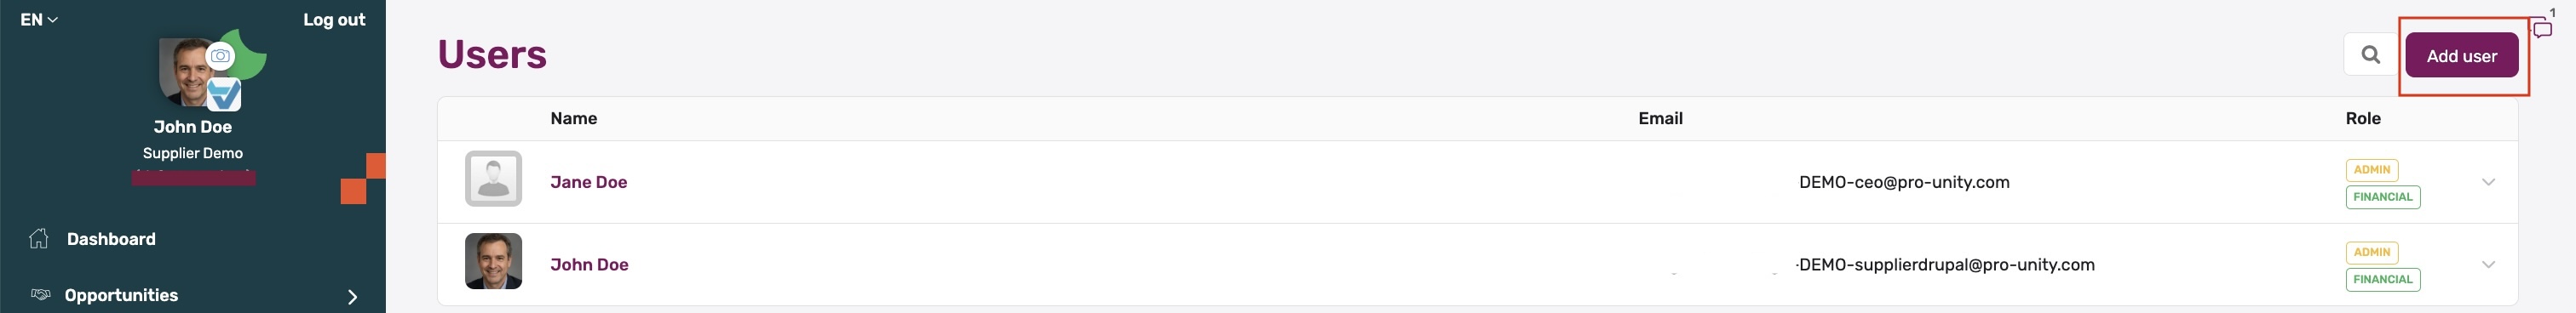The image size is (2576, 313).
Task: Expand Jane Doe's row chevron
Action: (x=2488, y=182)
